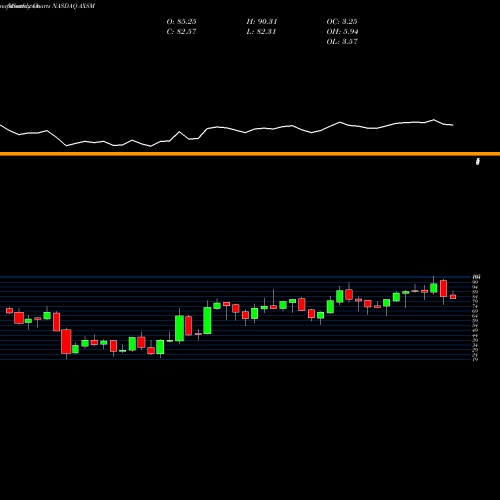
Task: Click the rightmost small red candlestick
Action: pyautogui.click(x=453, y=296)
